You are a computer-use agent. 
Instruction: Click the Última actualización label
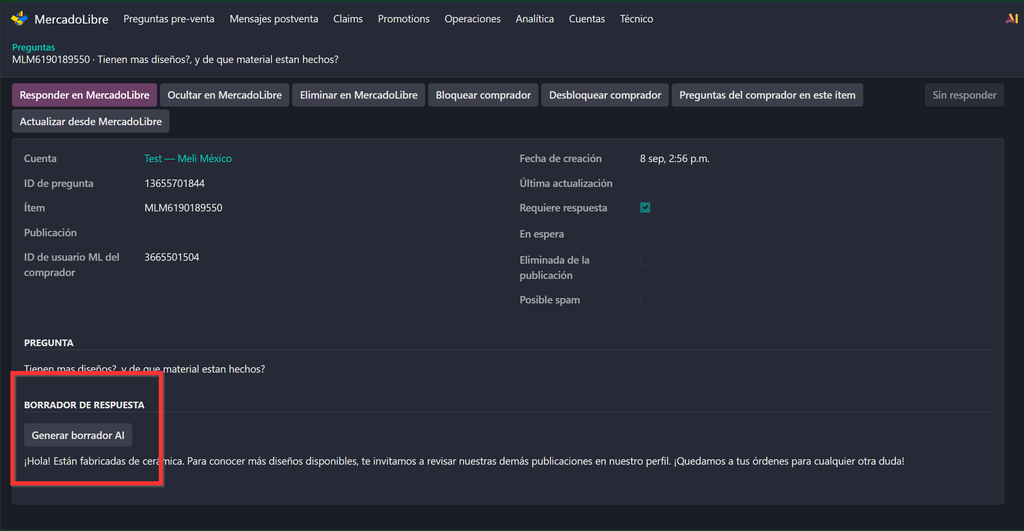pos(566,183)
